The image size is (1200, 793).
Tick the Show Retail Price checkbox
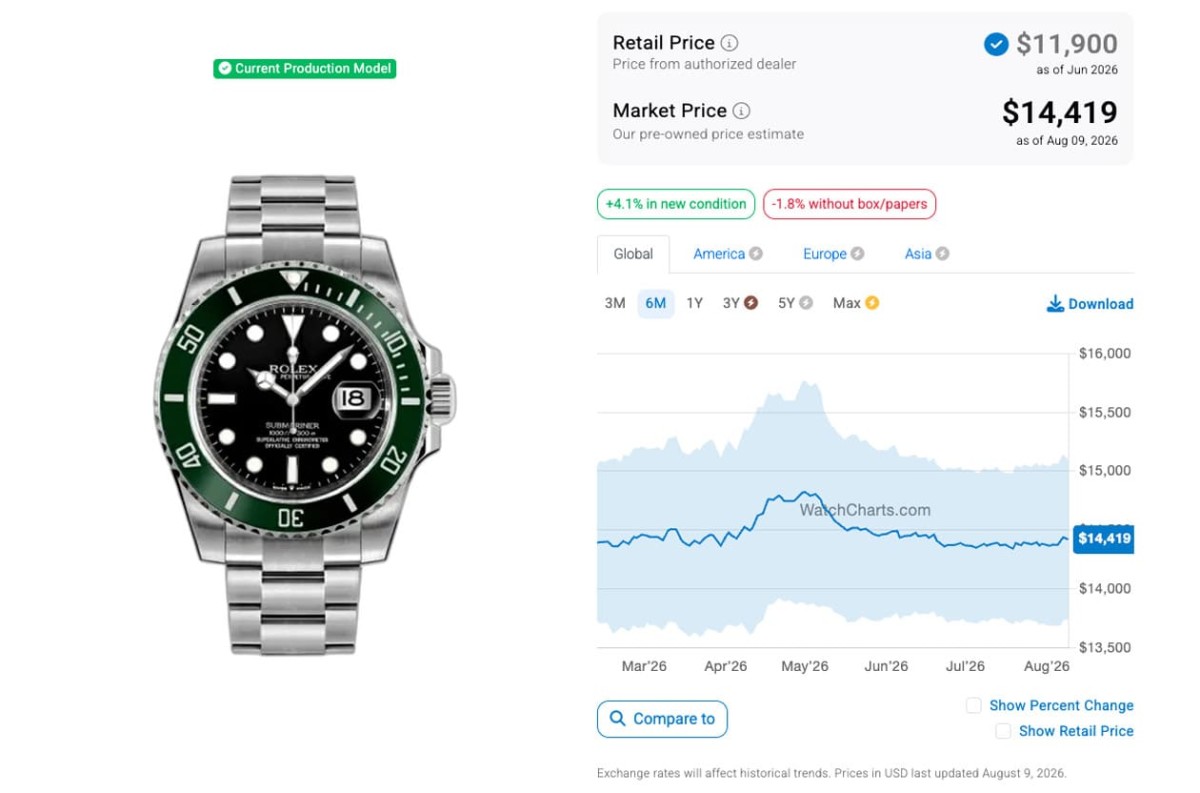click(x=1003, y=732)
